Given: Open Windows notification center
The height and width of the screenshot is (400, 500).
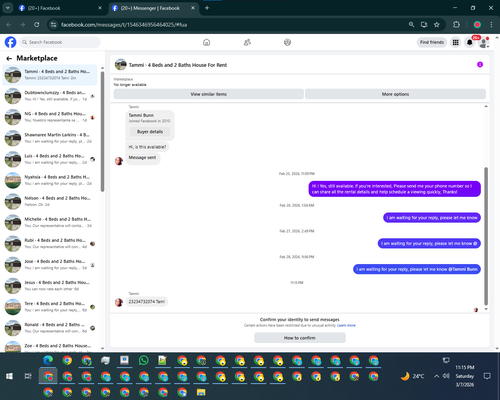Looking at the screenshot, I should tap(487, 376).
